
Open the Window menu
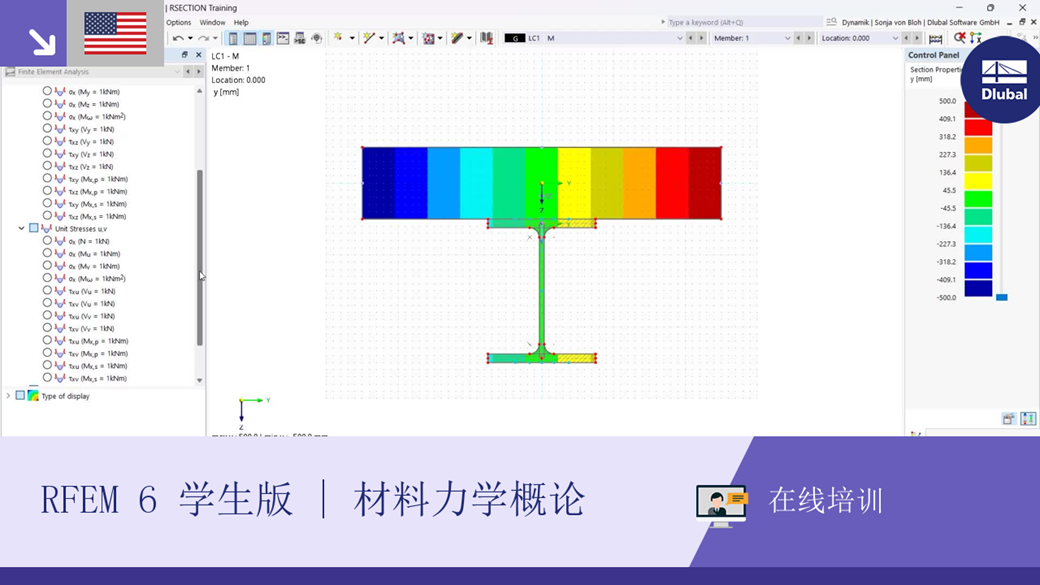(x=212, y=23)
